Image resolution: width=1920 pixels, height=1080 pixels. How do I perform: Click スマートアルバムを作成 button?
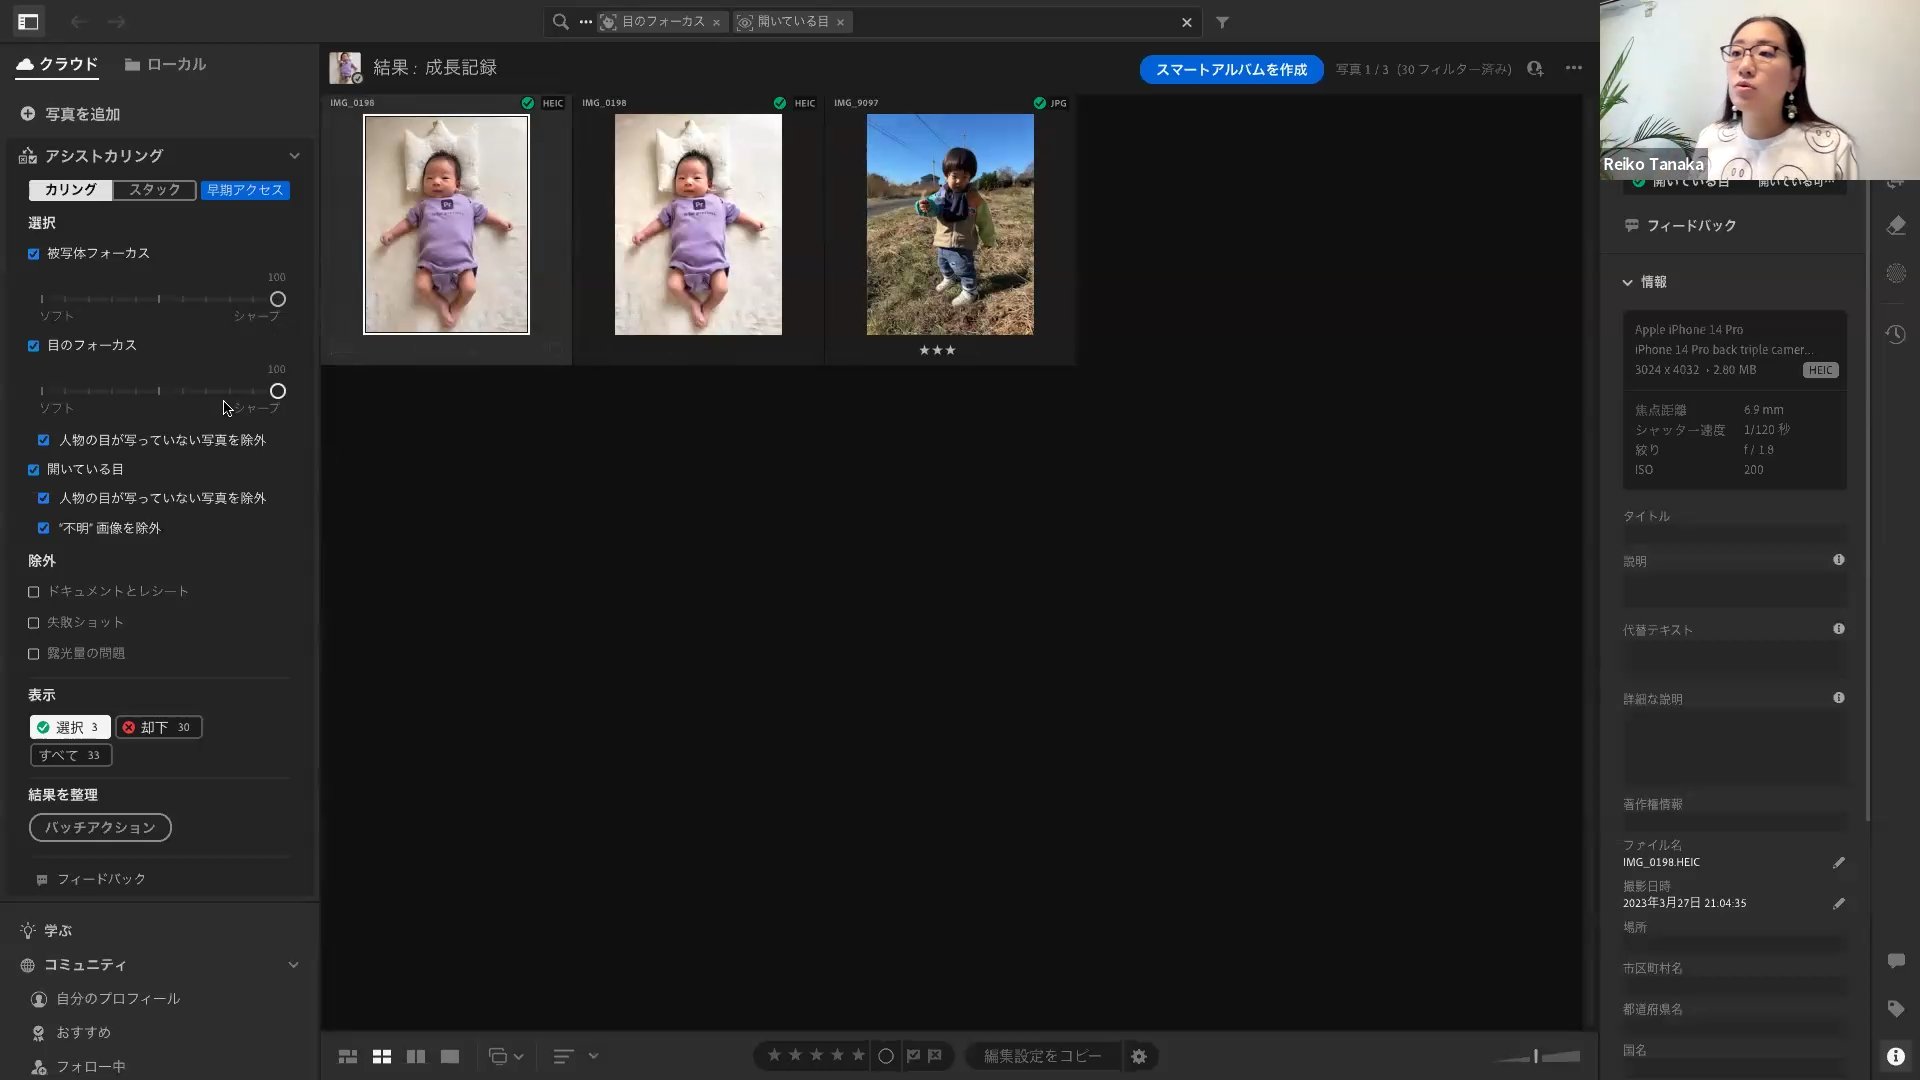point(1231,69)
